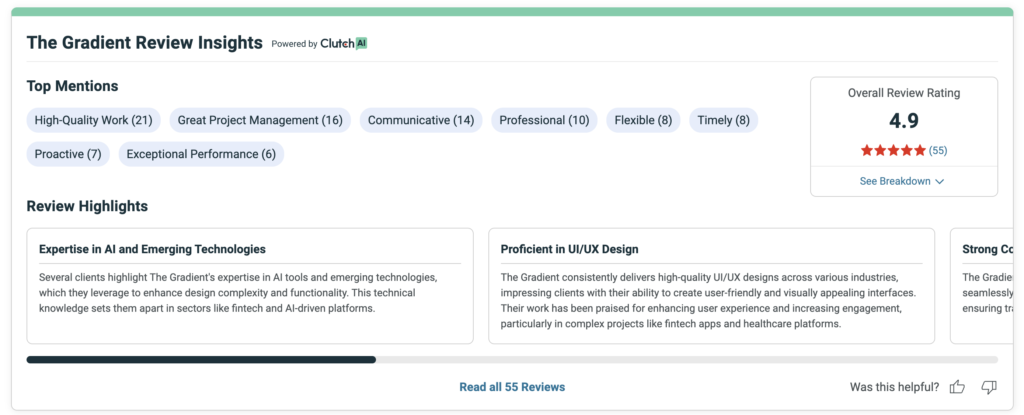The width and height of the screenshot is (1024, 415).
Task: Open the Expertise in AI highlight card
Action: click(x=250, y=286)
